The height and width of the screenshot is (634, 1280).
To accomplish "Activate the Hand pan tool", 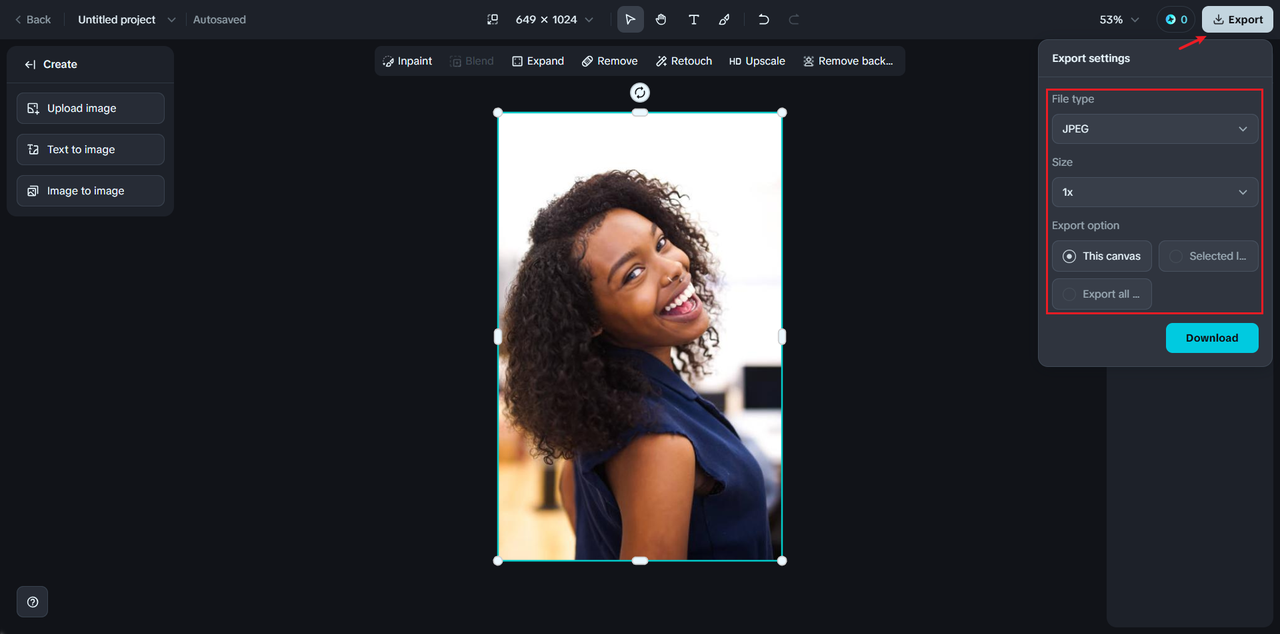I will pyautogui.click(x=661, y=20).
